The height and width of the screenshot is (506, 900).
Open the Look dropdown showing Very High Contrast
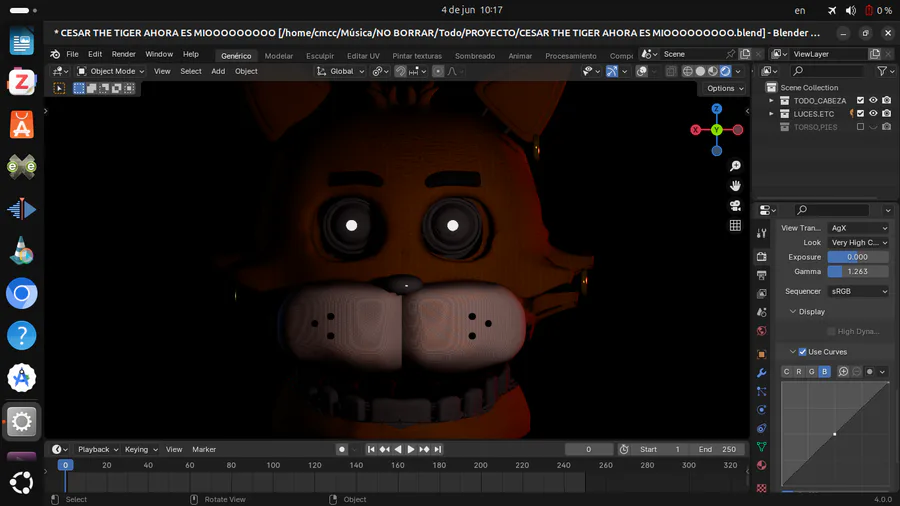pos(858,242)
